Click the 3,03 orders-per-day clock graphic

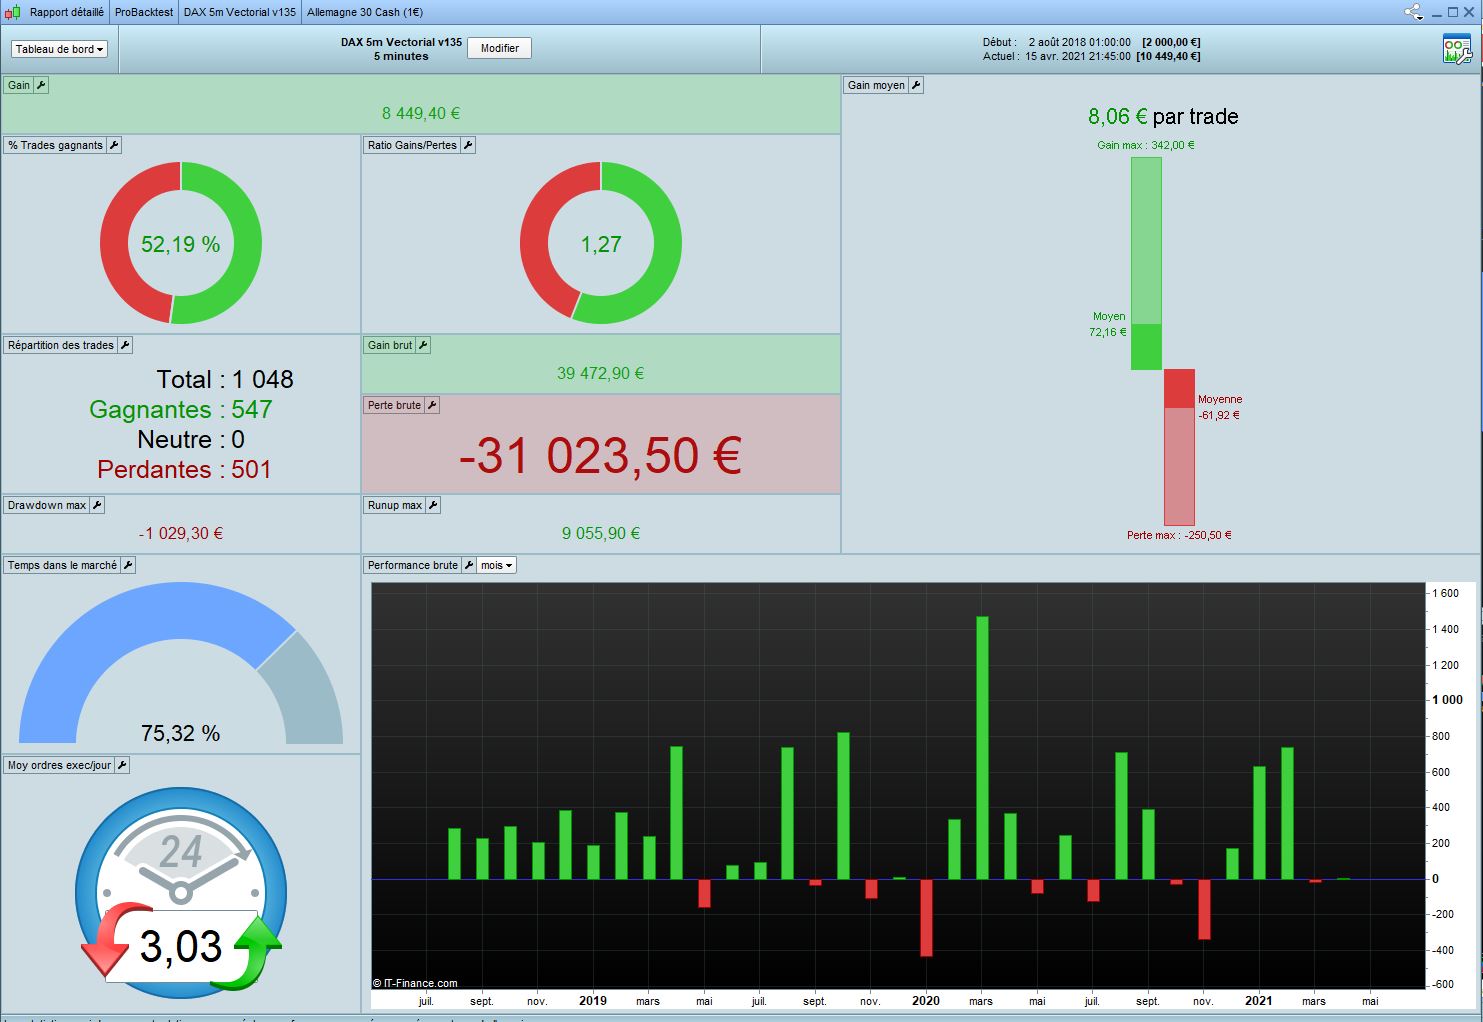point(181,893)
